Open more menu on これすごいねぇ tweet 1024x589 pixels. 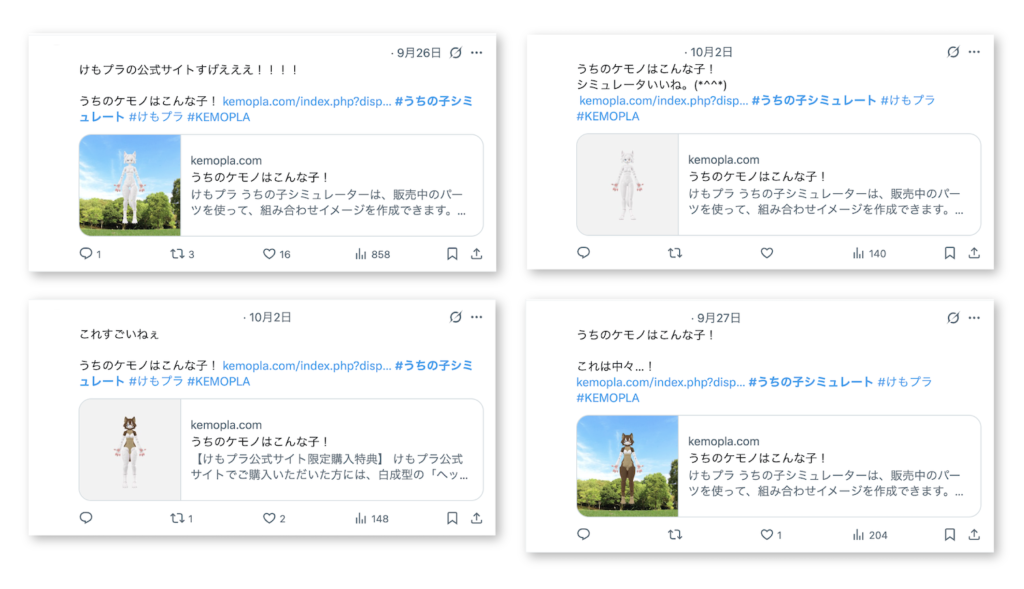pos(477,317)
